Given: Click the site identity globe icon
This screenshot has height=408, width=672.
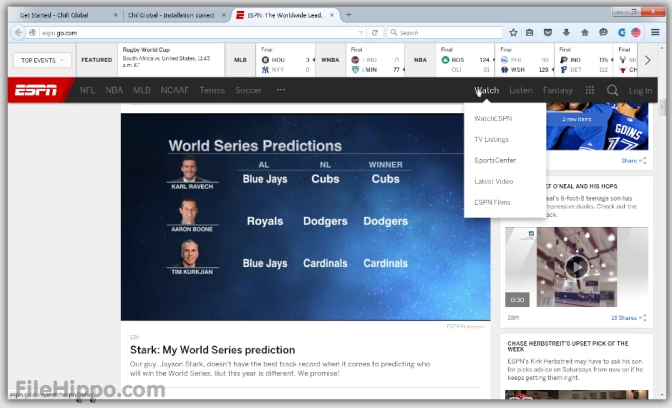Looking at the screenshot, I should [32, 33].
